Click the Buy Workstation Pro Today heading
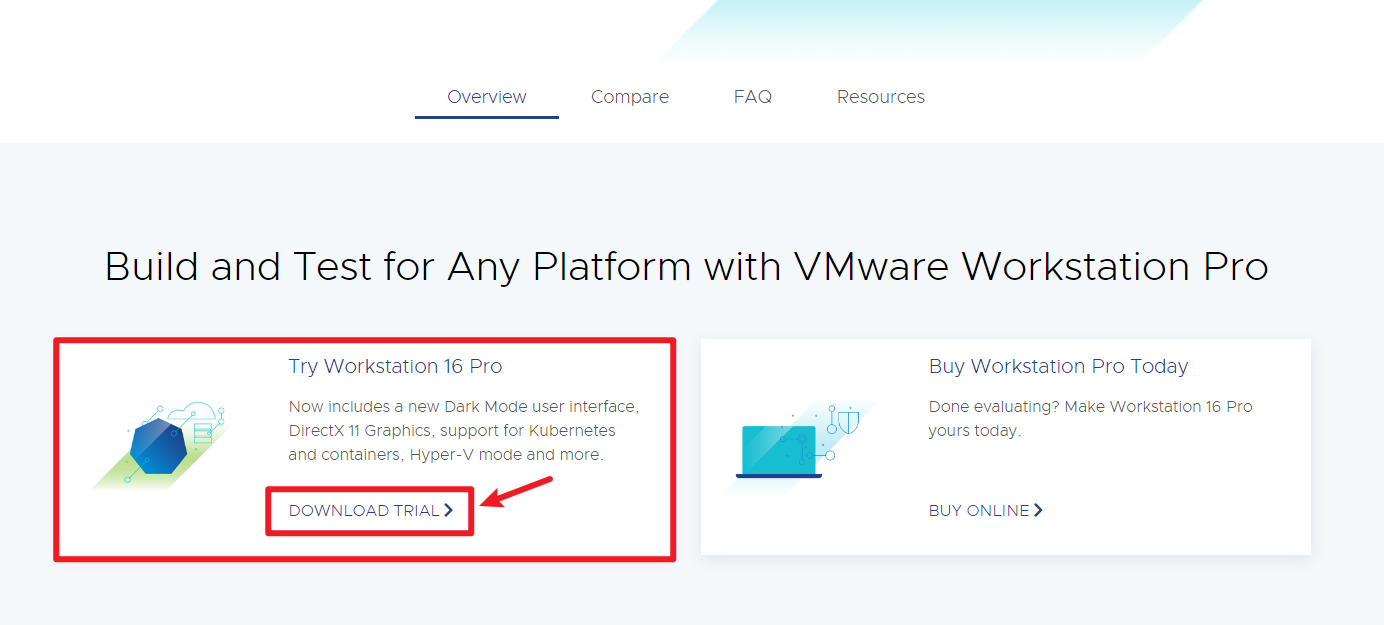1384x625 pixels. tap(1058, 366)
